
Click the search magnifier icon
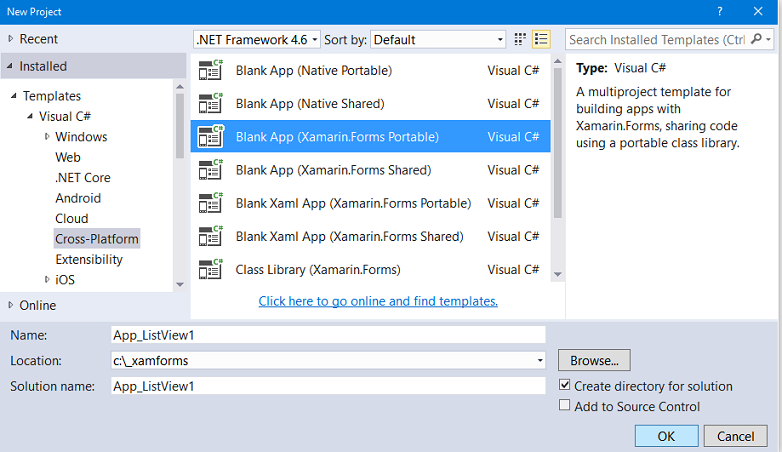tap(756, 39)
